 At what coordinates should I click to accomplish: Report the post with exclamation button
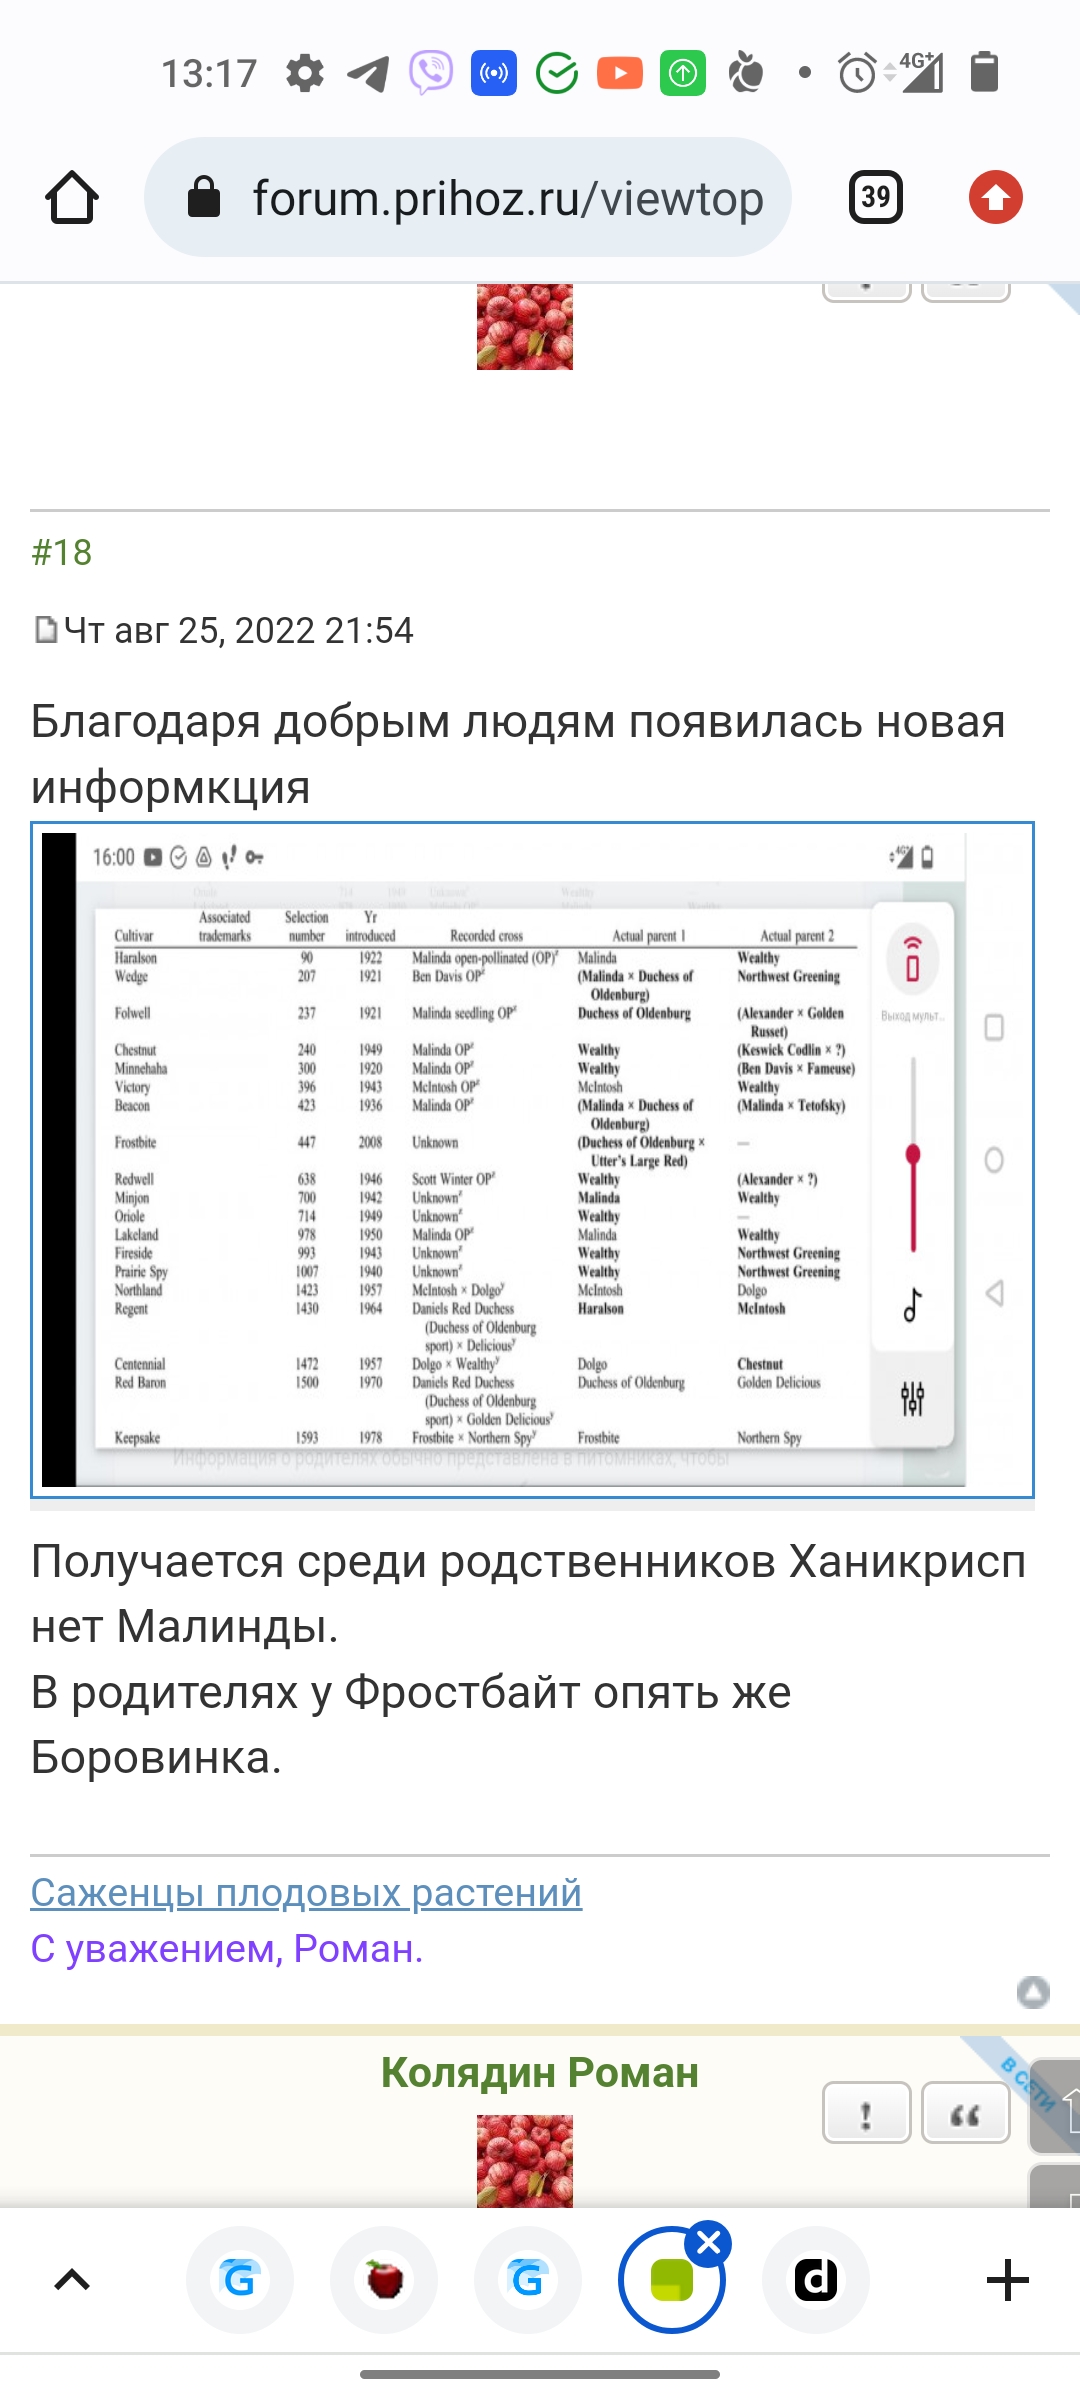tap(866, 2113)
